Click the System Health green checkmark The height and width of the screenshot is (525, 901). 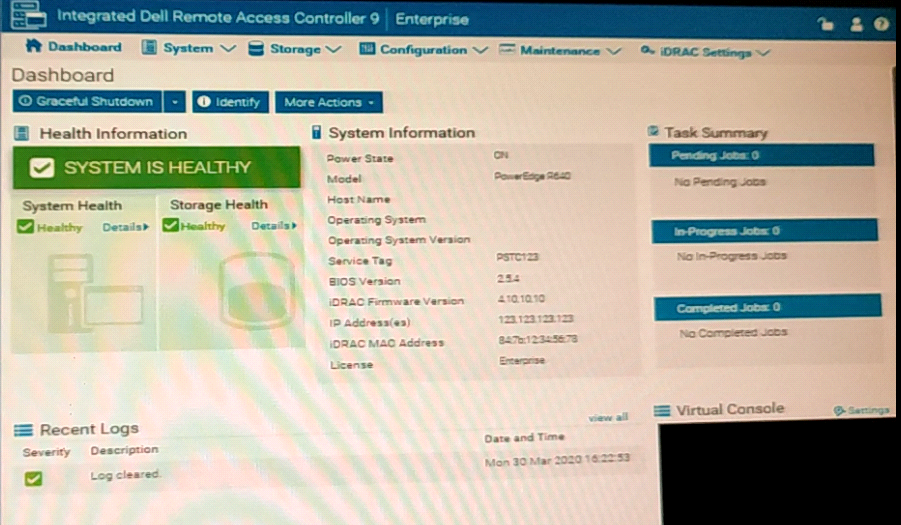(x=27, y=227)
